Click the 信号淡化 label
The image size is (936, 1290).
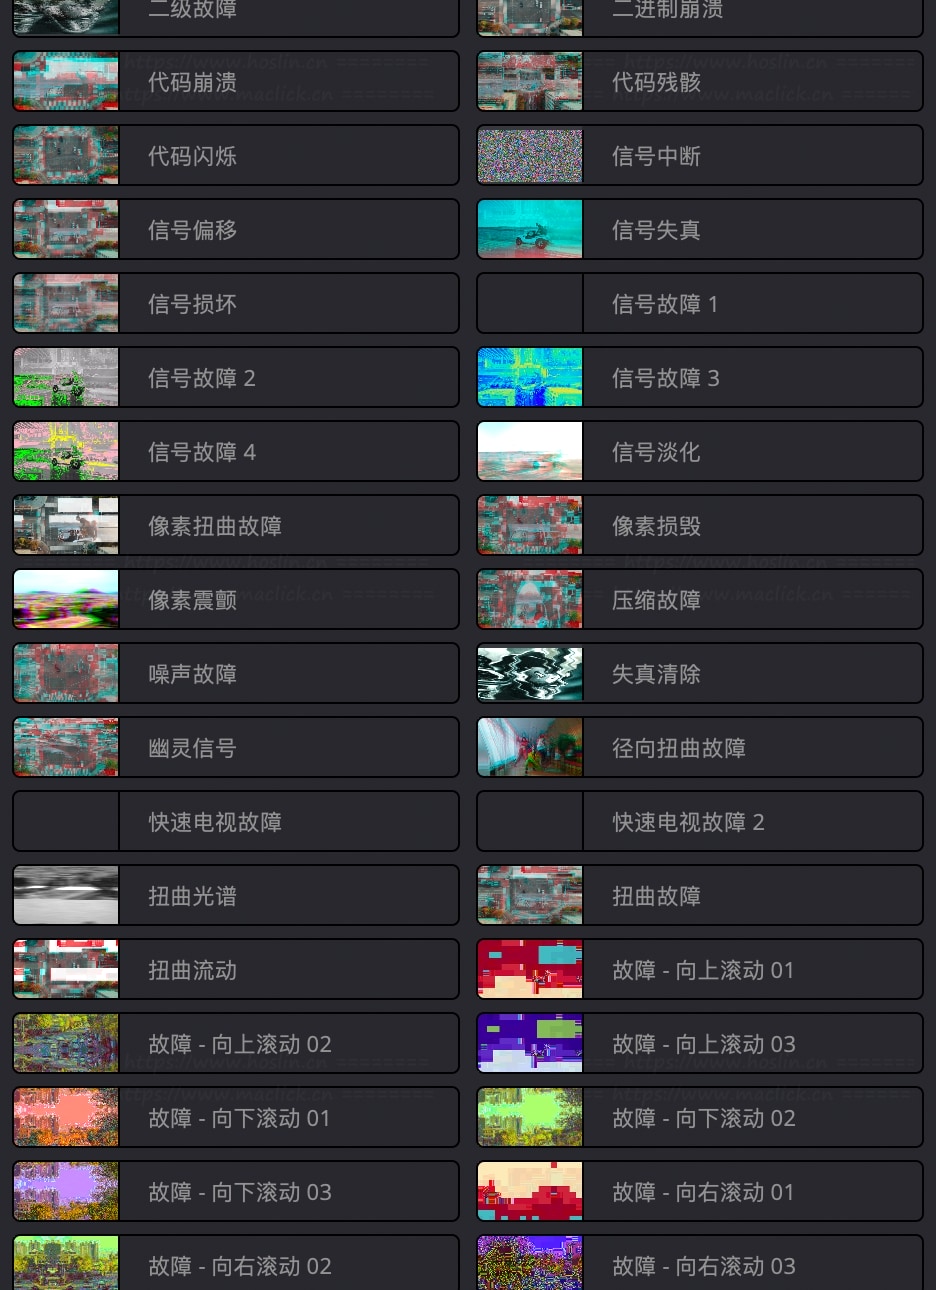pyautogui.click(x=656, y=452)
